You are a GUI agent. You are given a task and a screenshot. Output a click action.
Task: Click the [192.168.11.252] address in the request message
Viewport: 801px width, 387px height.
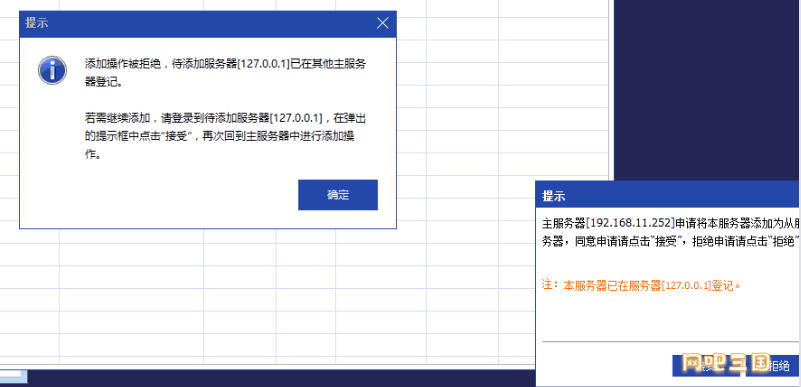tap(629, 224)
